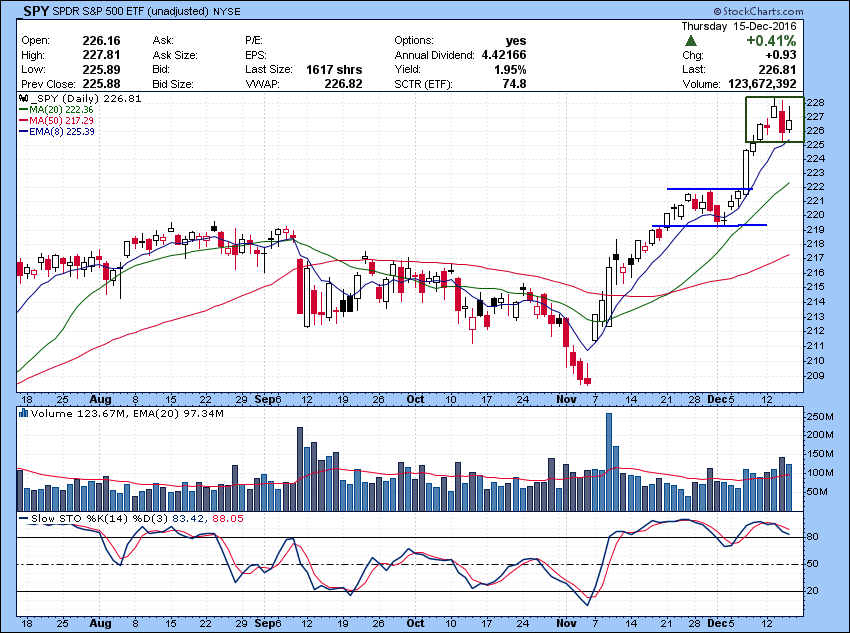Click the Yield value '1.95%'
Viewport: 850px width, 633px height.
(510, 69)
